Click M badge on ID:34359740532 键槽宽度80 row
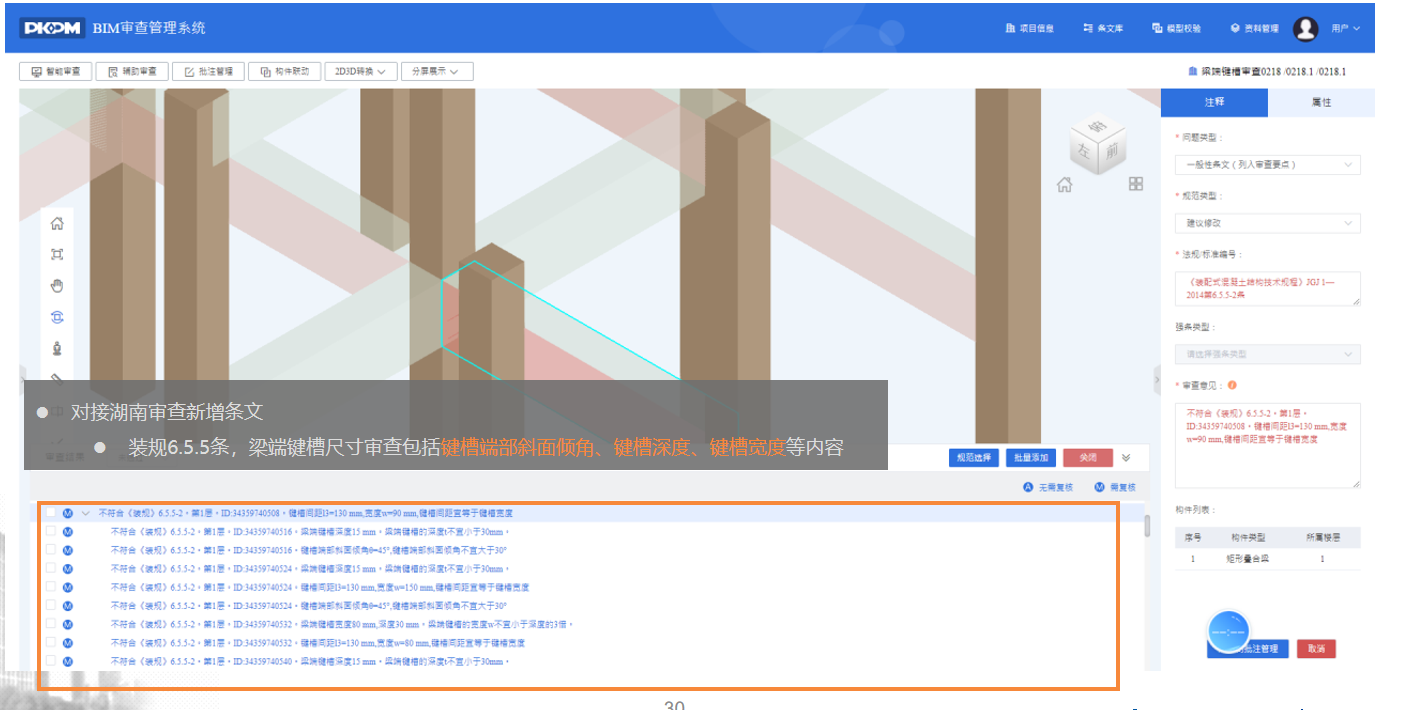The image size is (1411, 710). point(67,624)
